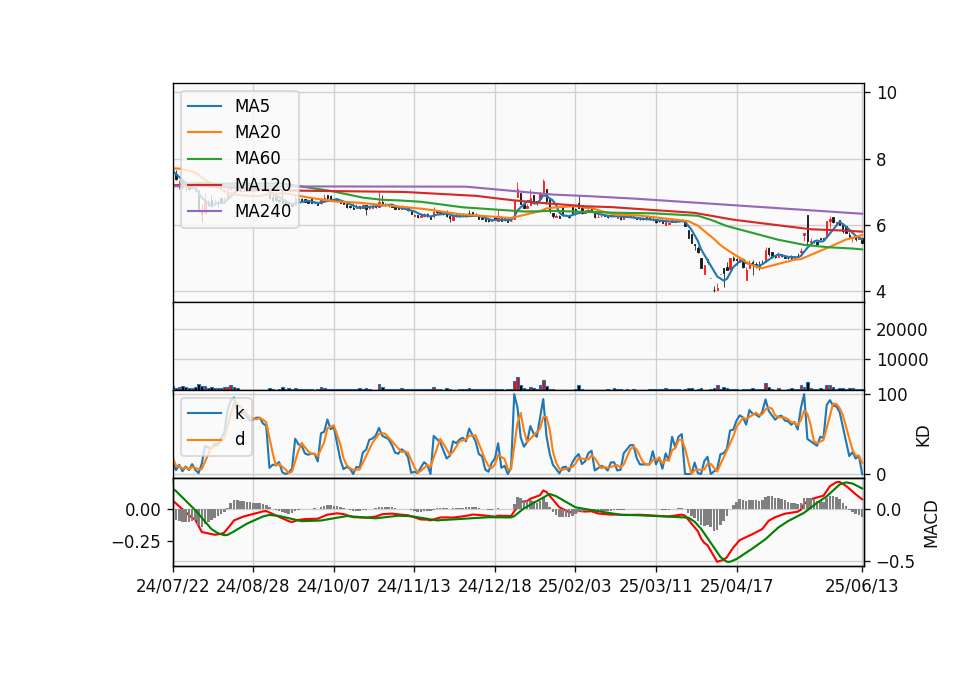Click the left MACD axis value 0.00
This screenshot has width=960, height=690.
(143, 510)
